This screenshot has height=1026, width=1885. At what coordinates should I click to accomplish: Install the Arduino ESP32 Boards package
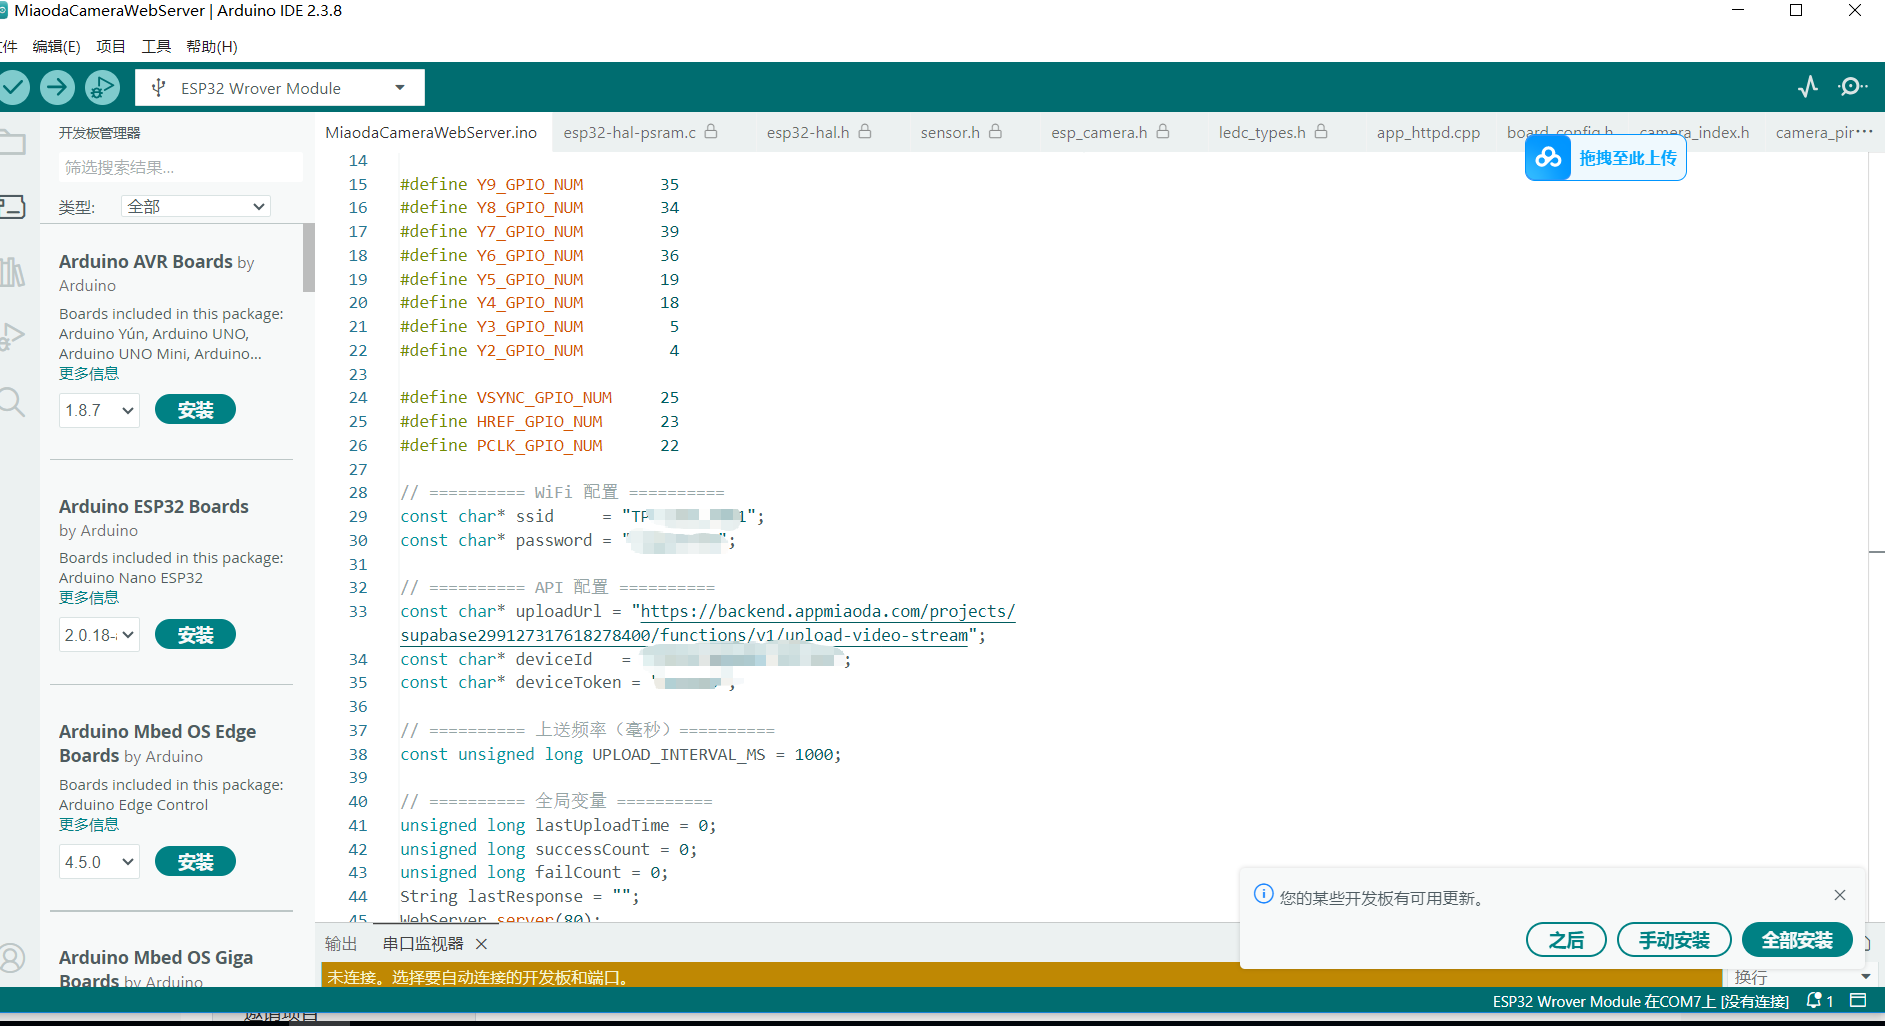(195, 635)
